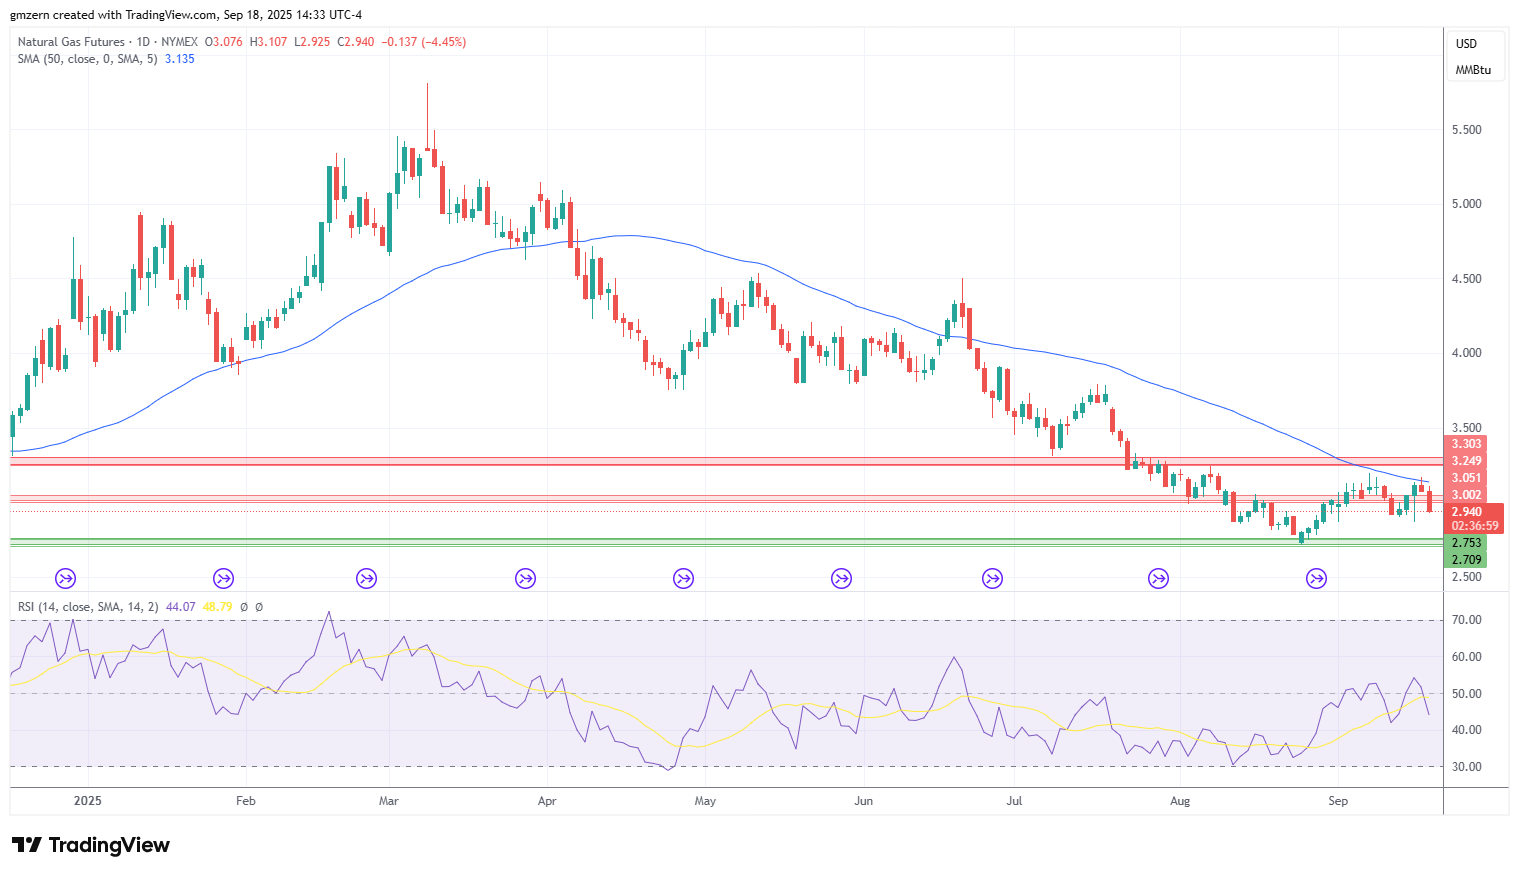Select the contract switch marker just before Mar
Screen dimensions: 1519x875
point(367,578)
